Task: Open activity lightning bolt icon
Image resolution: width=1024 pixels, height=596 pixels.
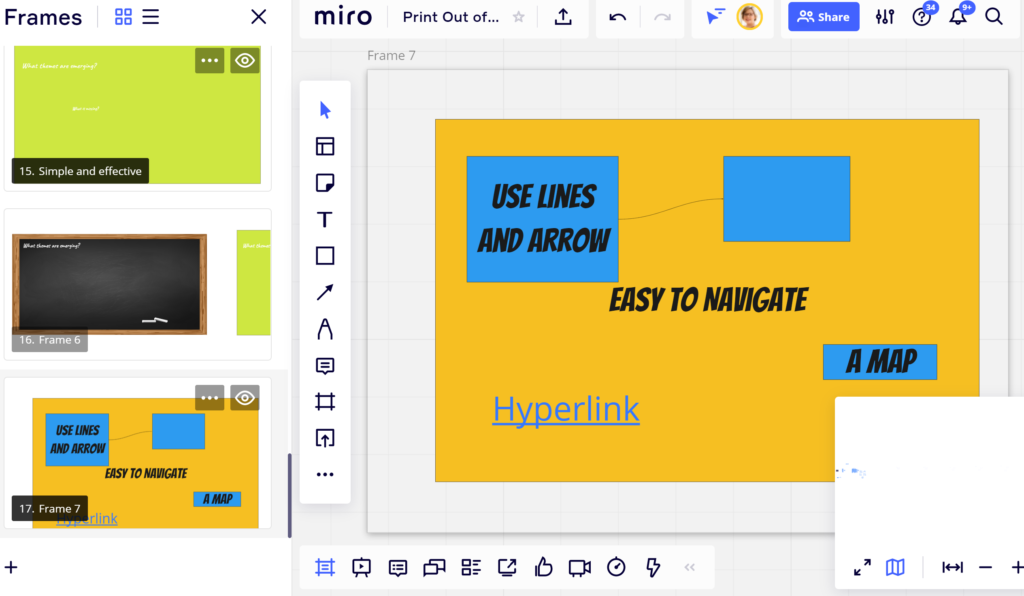Action: [653, 567]
